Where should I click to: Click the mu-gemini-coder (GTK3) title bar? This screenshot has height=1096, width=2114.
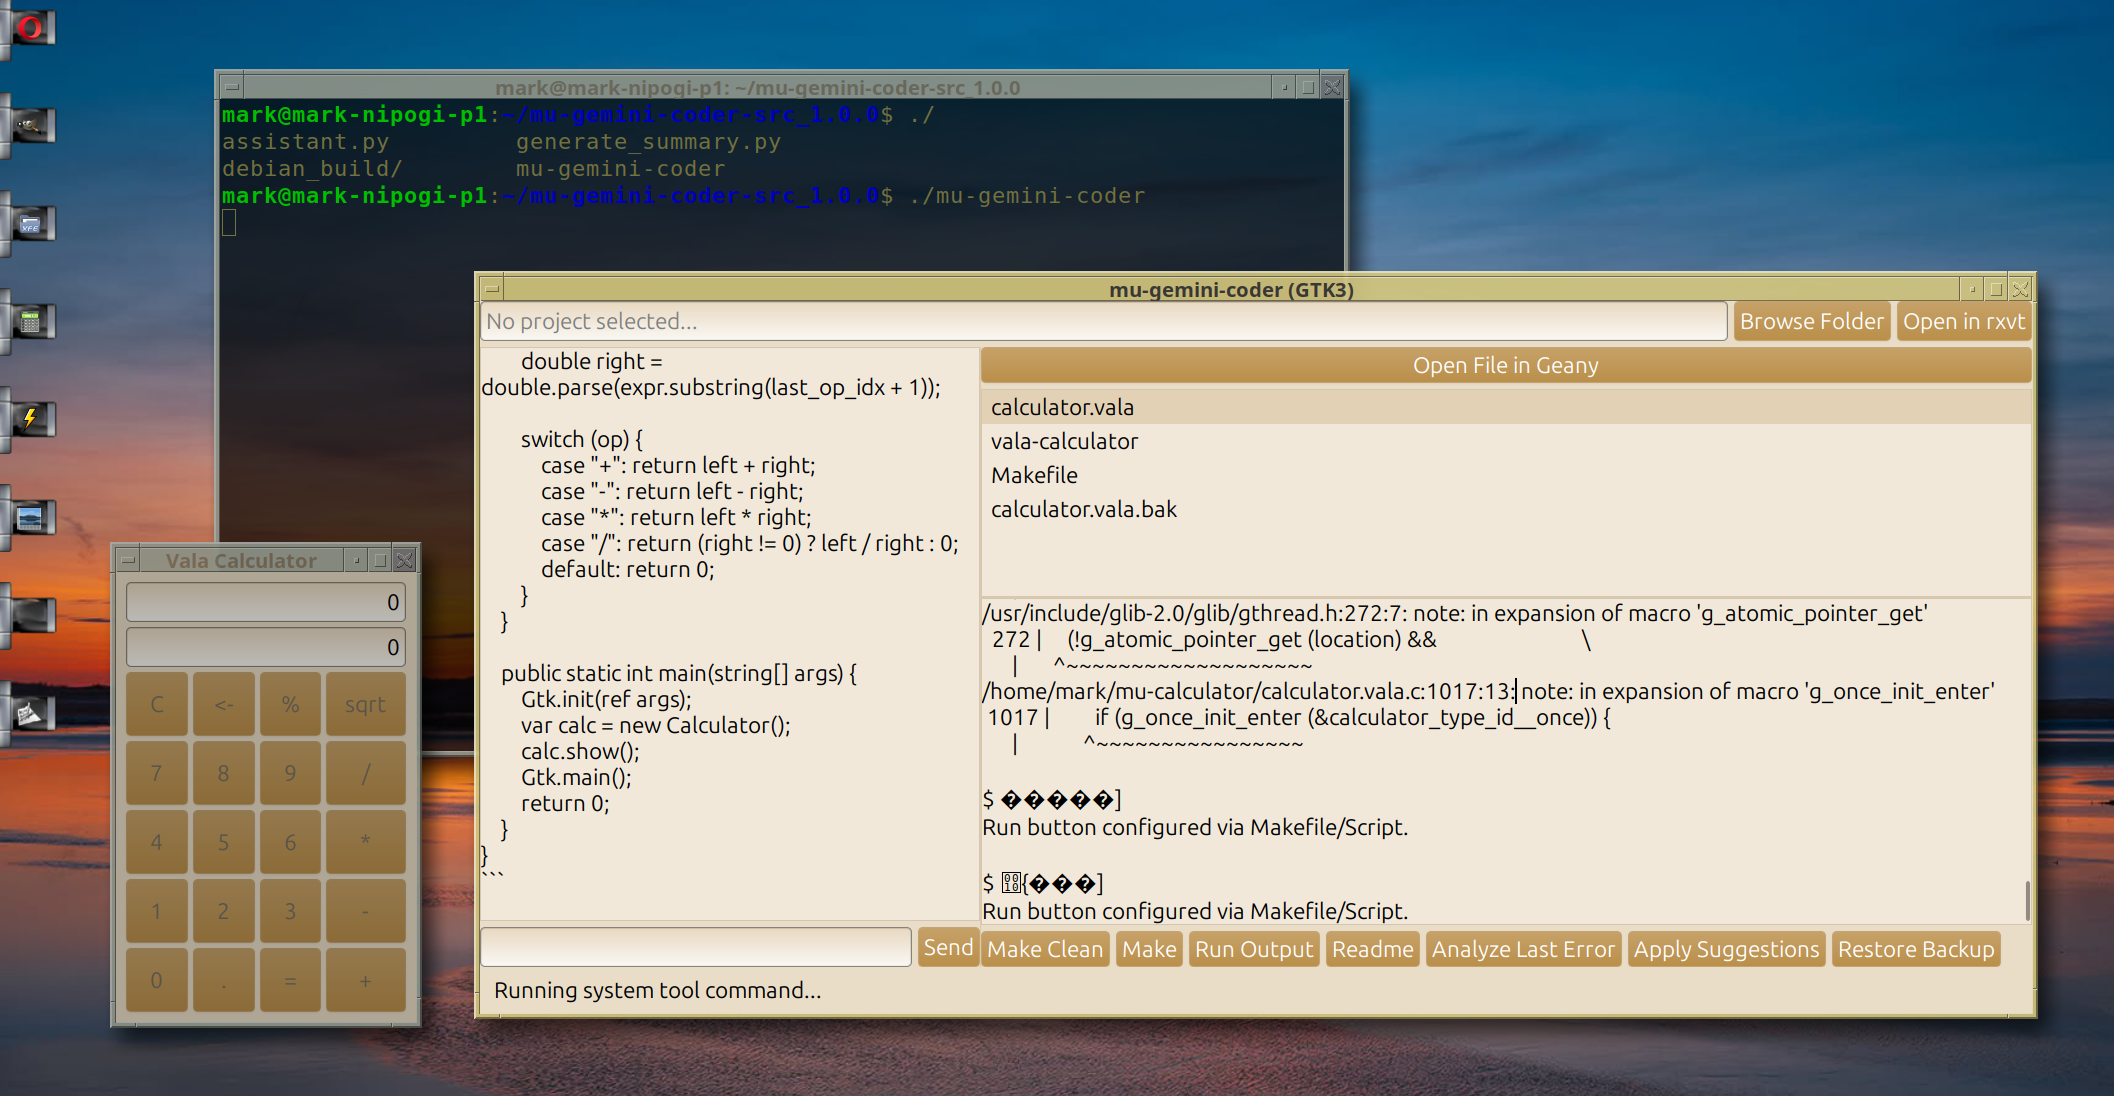click(1231, 290)
